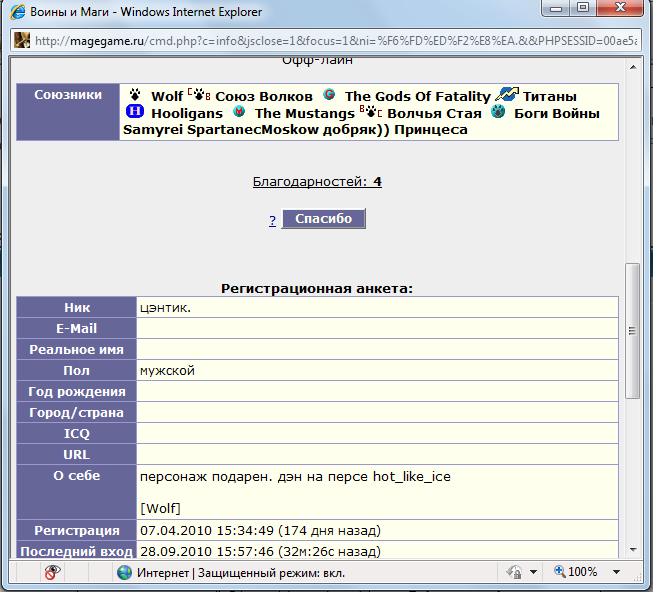This screenshot has width=653, height=592.
Task: Click the 100% zoom level text
Action: click(583, 572)
